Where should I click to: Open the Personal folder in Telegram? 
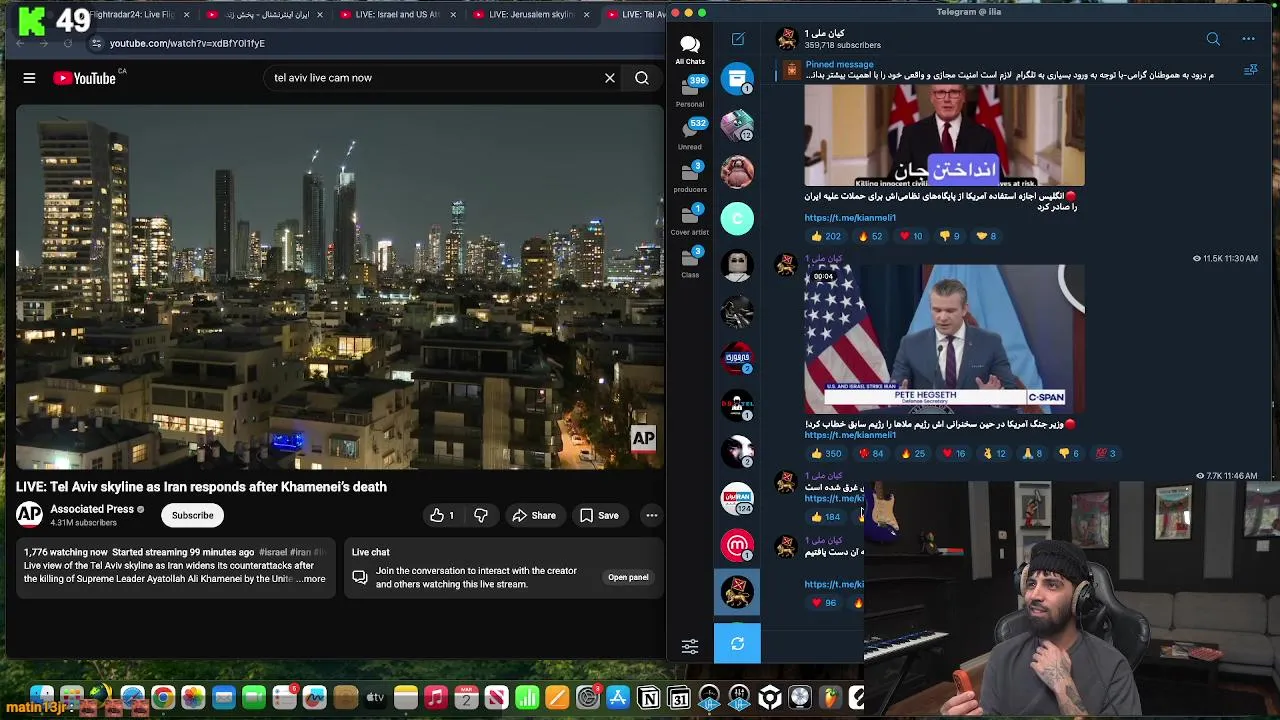[690, 91]
